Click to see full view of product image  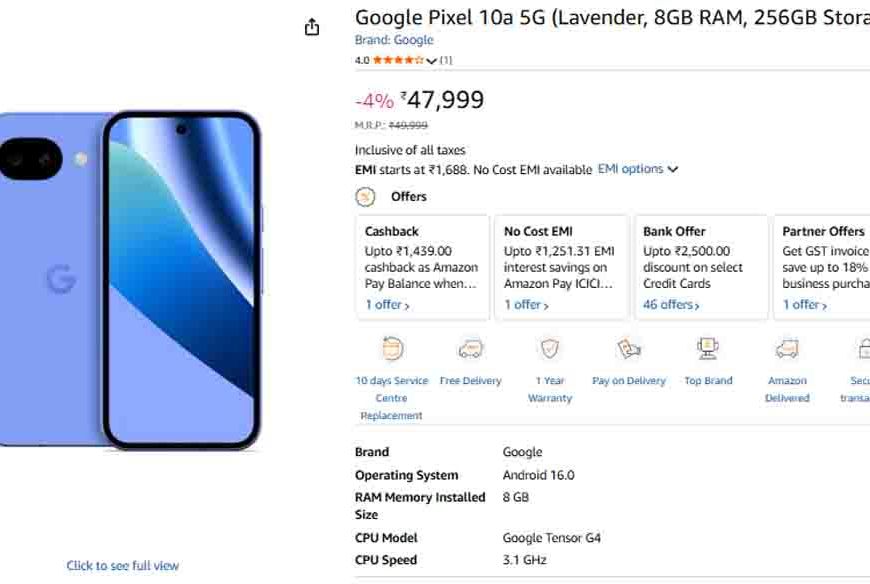(121, 565)
